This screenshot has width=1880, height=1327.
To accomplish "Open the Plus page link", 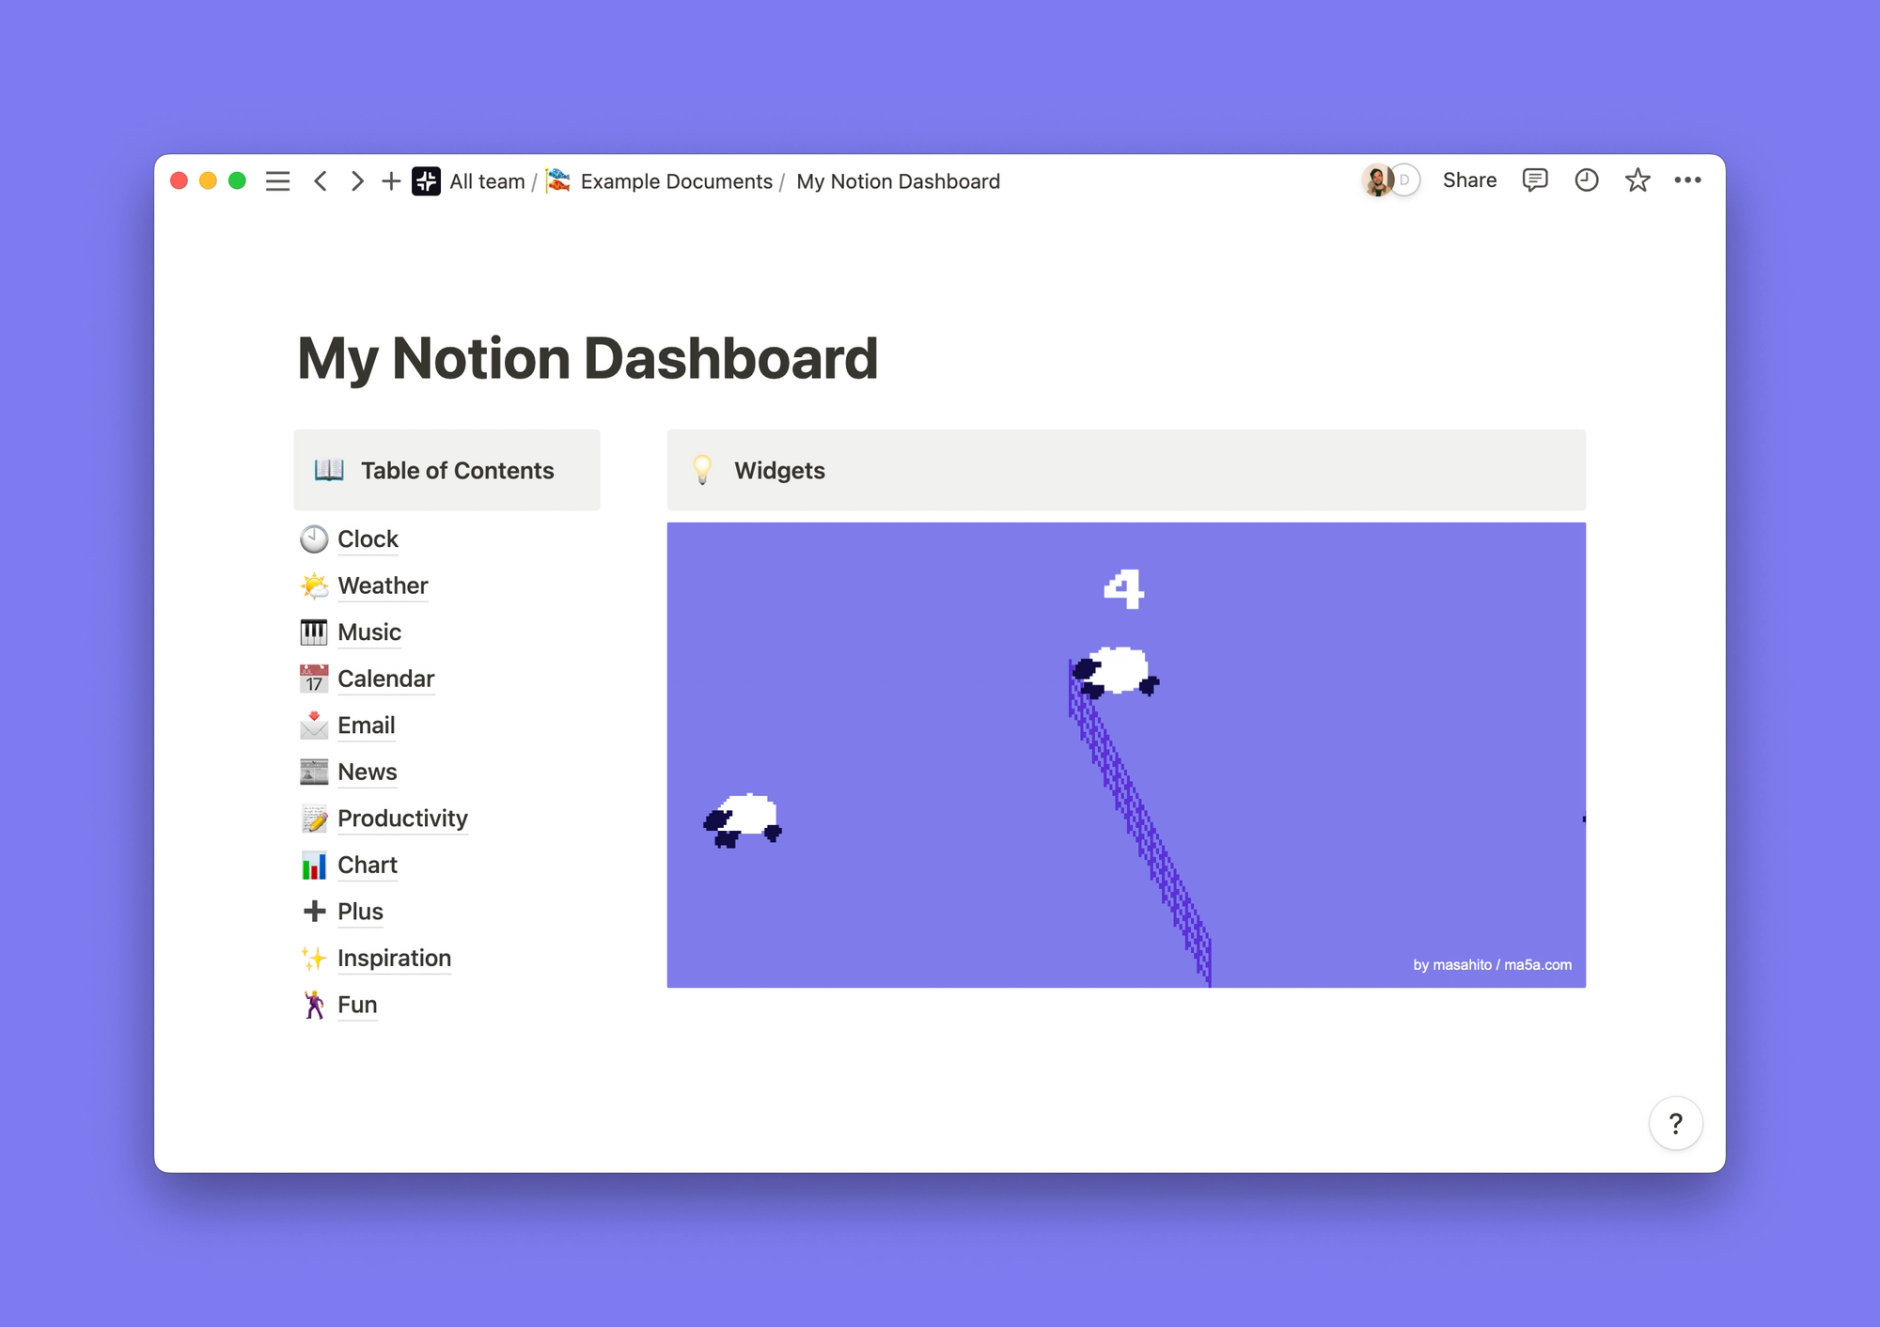I will [x=360, y=911].
